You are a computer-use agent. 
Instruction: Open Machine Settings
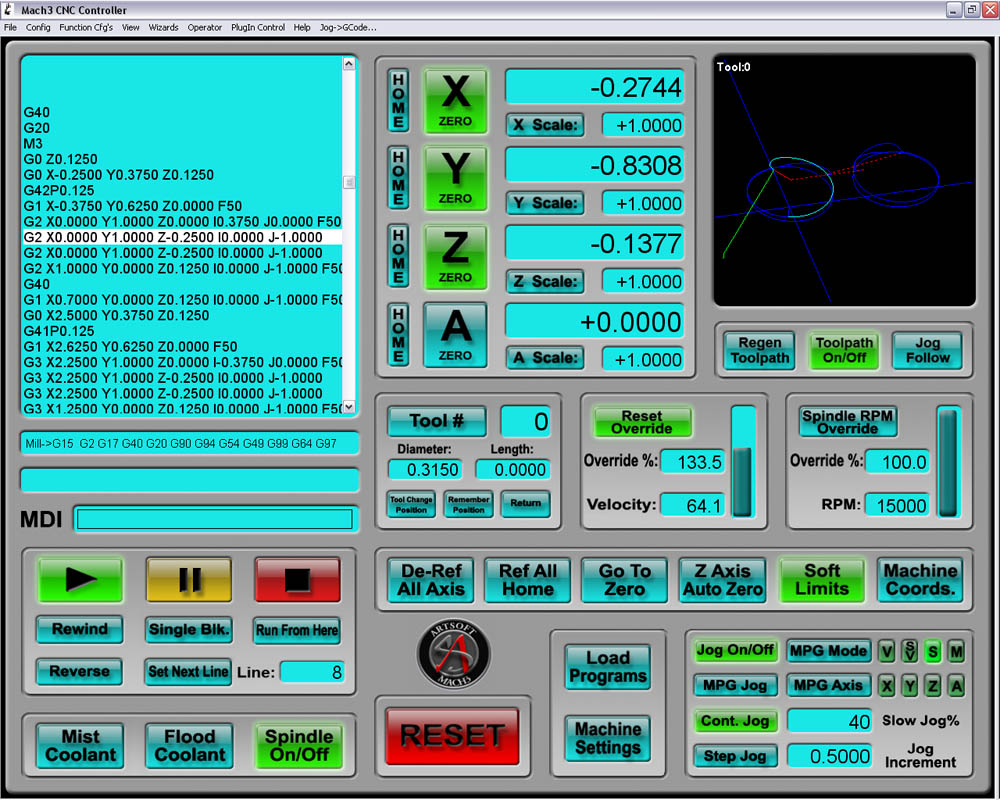[x=608, y=738]
